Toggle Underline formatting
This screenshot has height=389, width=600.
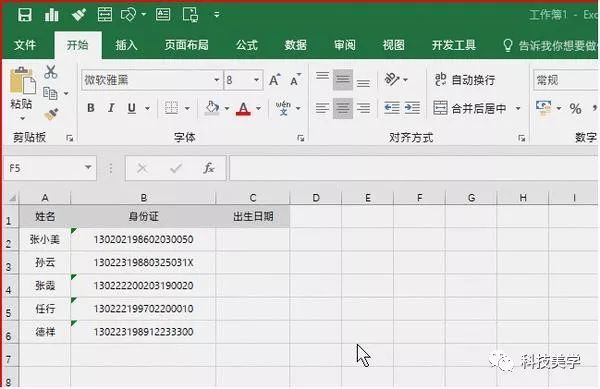(132, 108)
